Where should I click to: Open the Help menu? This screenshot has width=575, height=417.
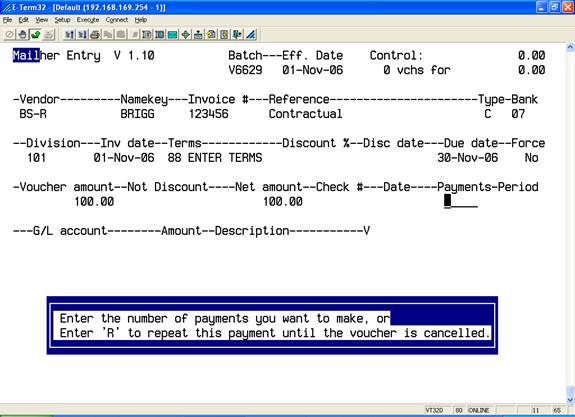140,20
